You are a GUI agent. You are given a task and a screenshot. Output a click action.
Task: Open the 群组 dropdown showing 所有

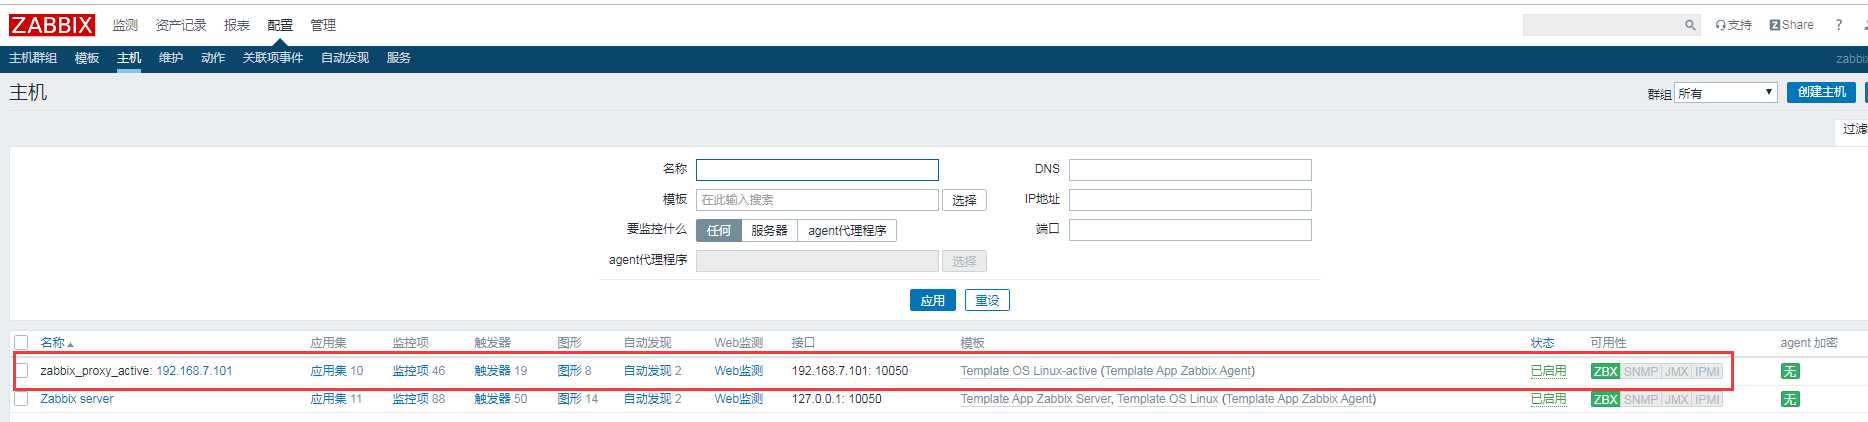[x=1726, y=93]
